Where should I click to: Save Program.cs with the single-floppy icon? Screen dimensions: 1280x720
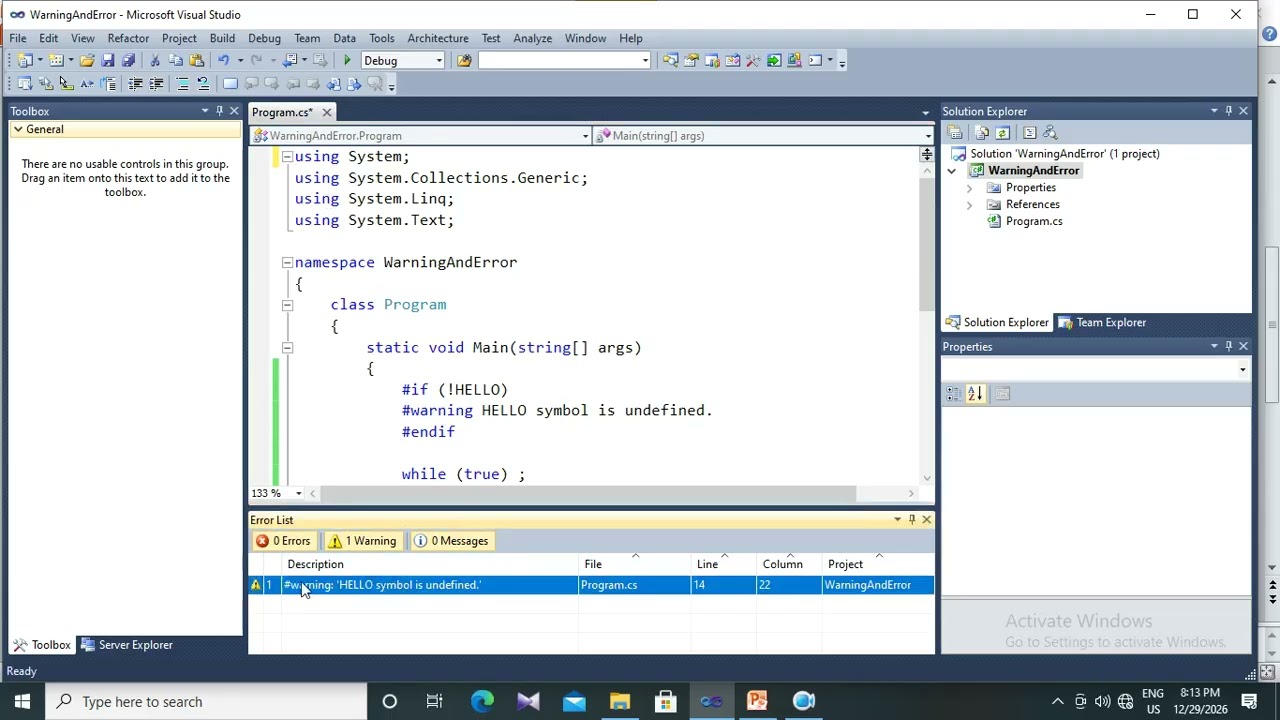[x=108, y=61]
